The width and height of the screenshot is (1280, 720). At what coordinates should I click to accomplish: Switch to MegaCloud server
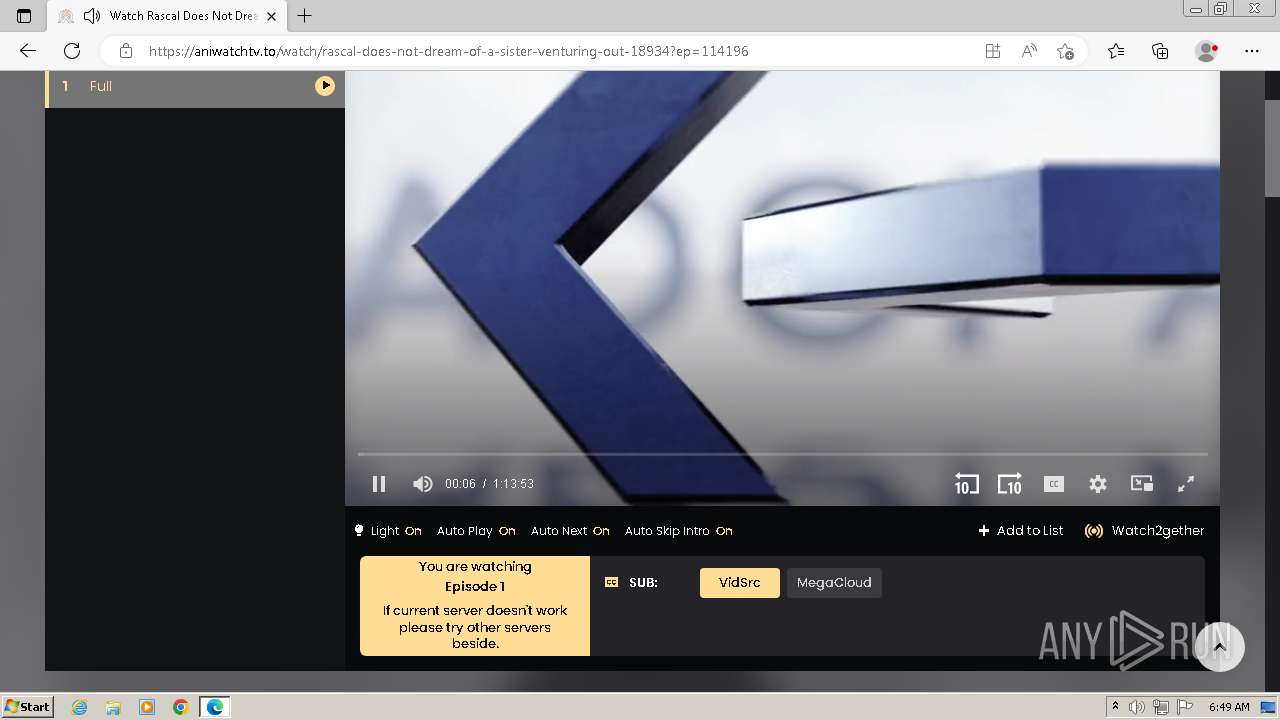tap(834, 583)
